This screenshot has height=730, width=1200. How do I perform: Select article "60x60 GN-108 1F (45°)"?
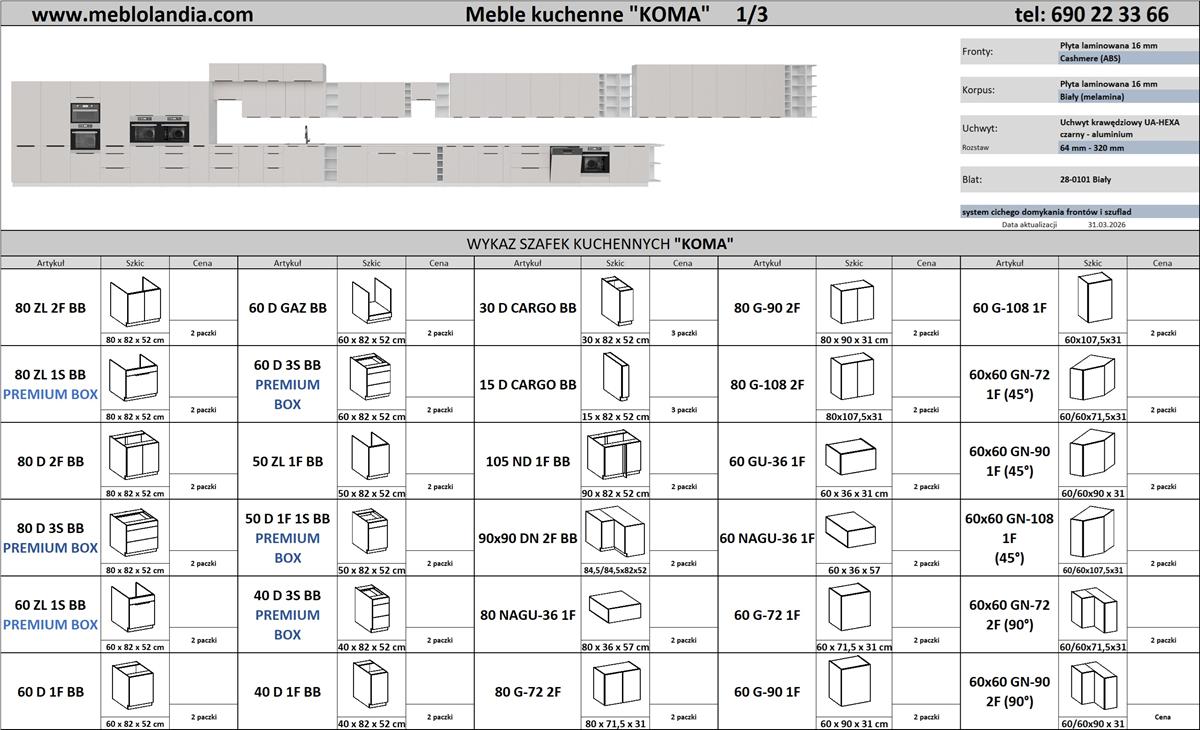[1010, 539]
